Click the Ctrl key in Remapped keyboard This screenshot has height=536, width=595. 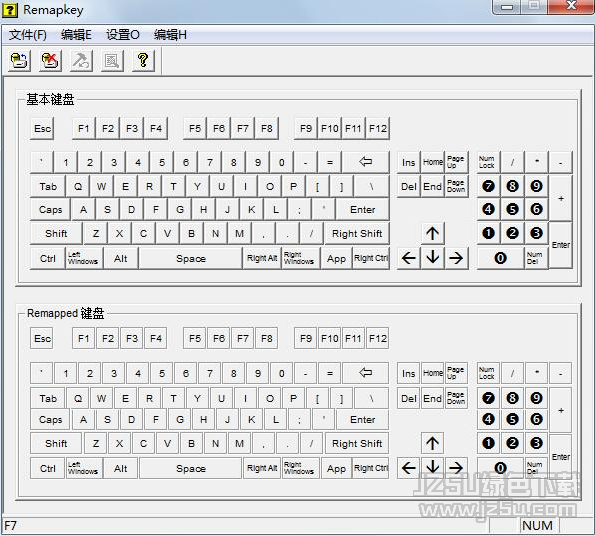click(48, 468)
